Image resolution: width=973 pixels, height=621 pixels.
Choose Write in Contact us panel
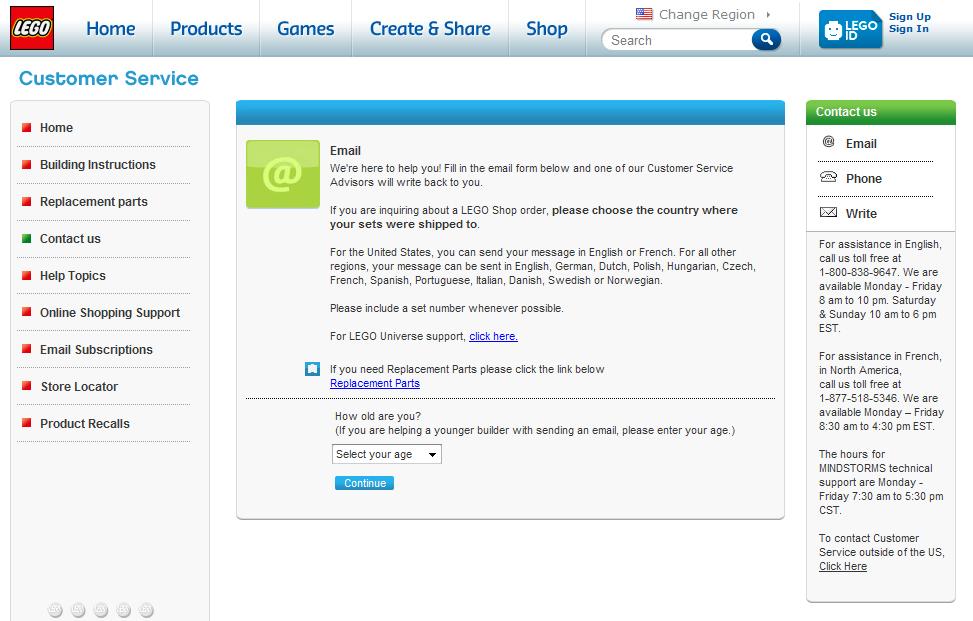pos(861,213)
